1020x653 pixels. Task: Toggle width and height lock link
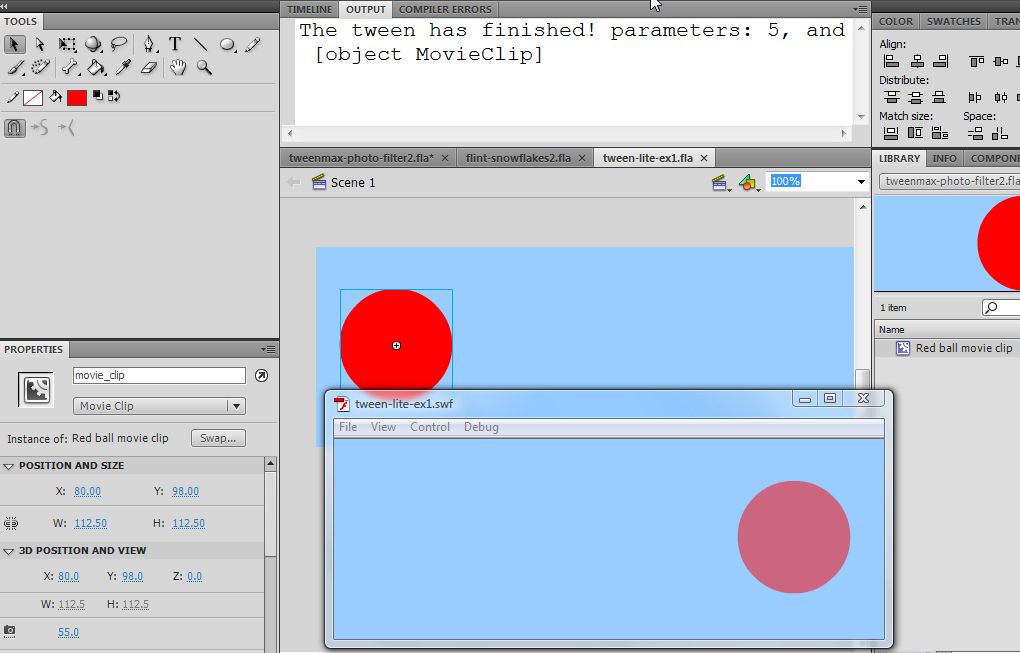click(11, 523)
